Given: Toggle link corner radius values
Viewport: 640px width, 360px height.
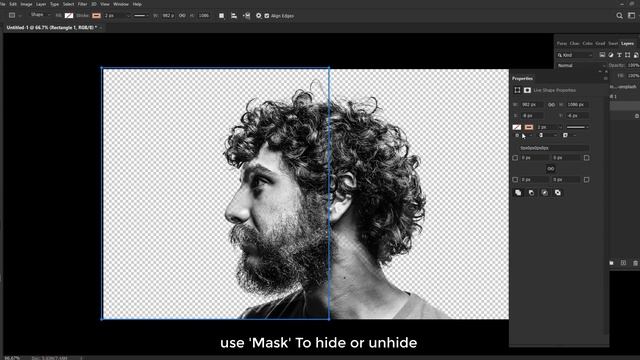Looking at the screenshot, I should click(551, 169).
